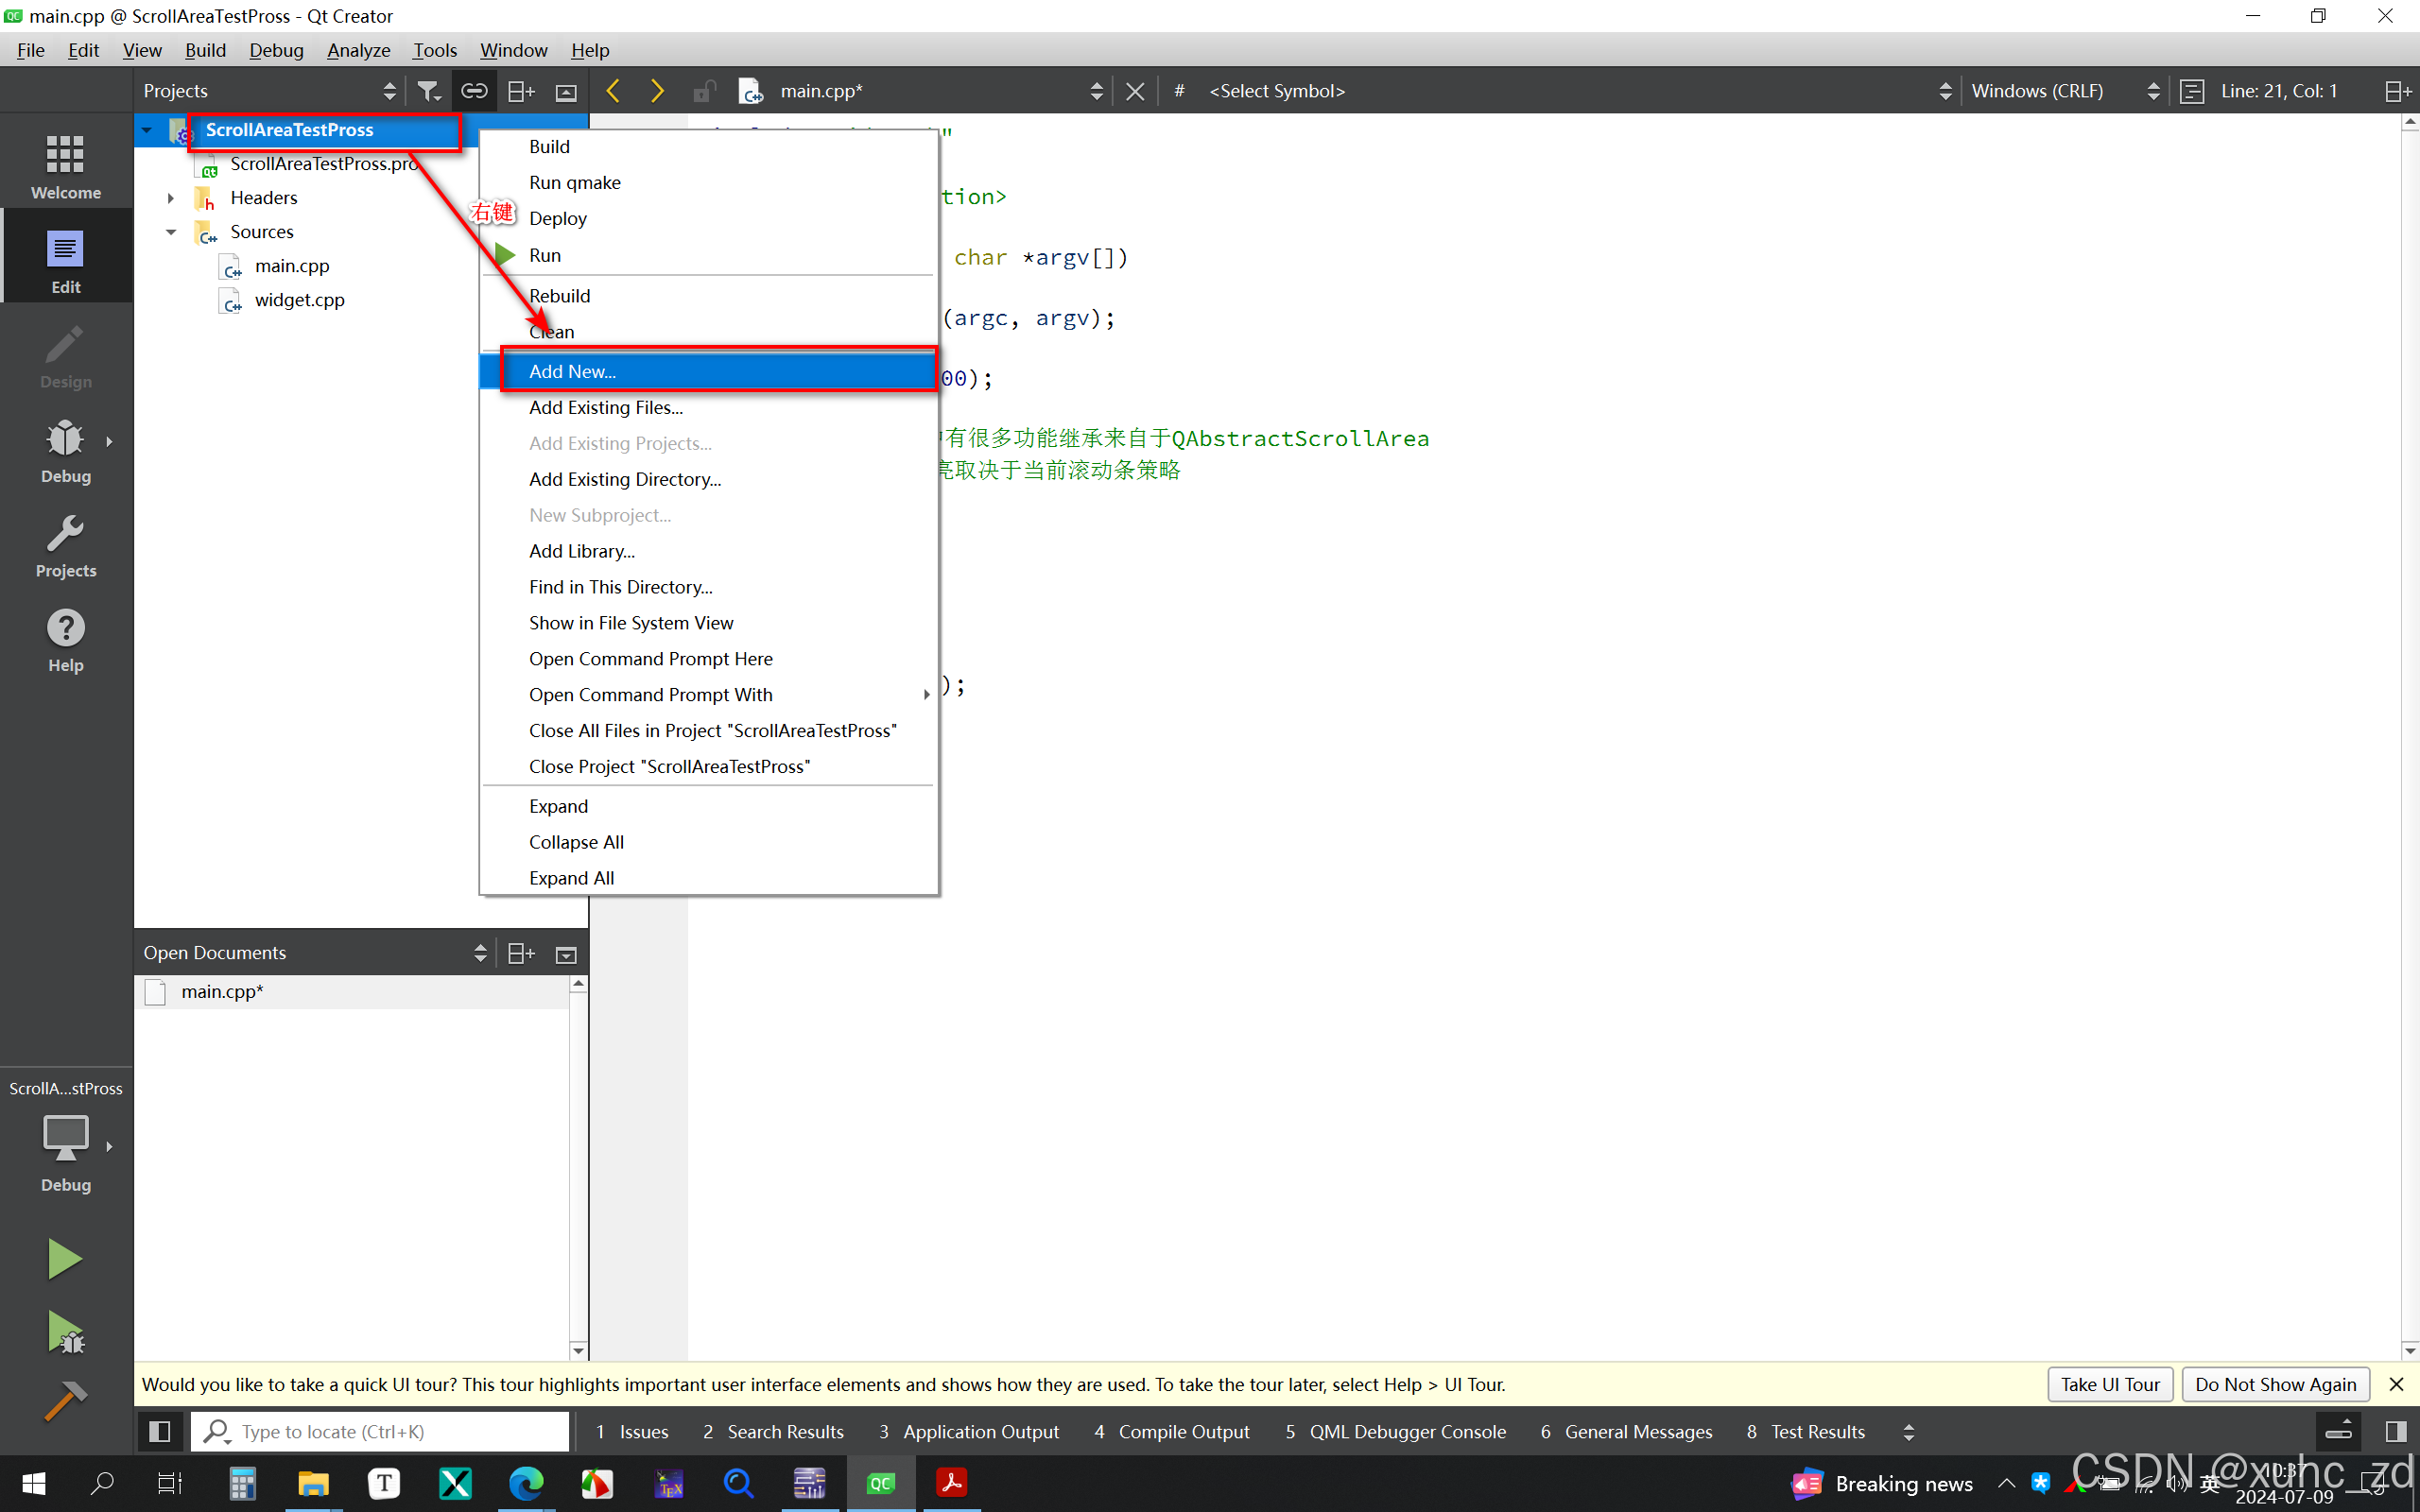Click the Take UI Tour button
The height and width of the screenshot is (1512, 2420).
[2109, 1384]
